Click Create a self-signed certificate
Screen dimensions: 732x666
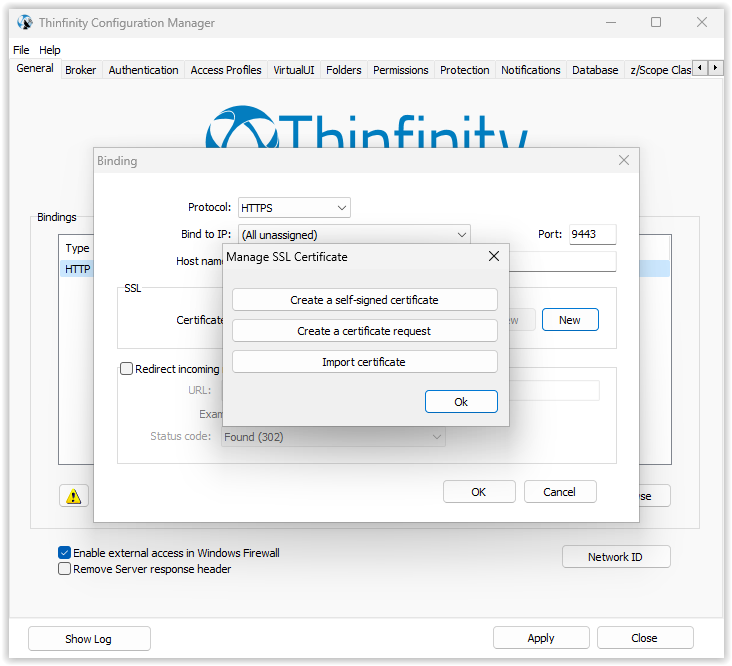point(365,300)
